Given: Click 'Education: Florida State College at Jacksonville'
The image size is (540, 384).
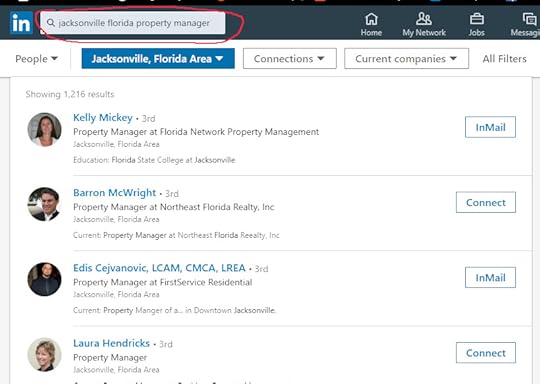Looking at the screenshot, I should coord(154,160).
